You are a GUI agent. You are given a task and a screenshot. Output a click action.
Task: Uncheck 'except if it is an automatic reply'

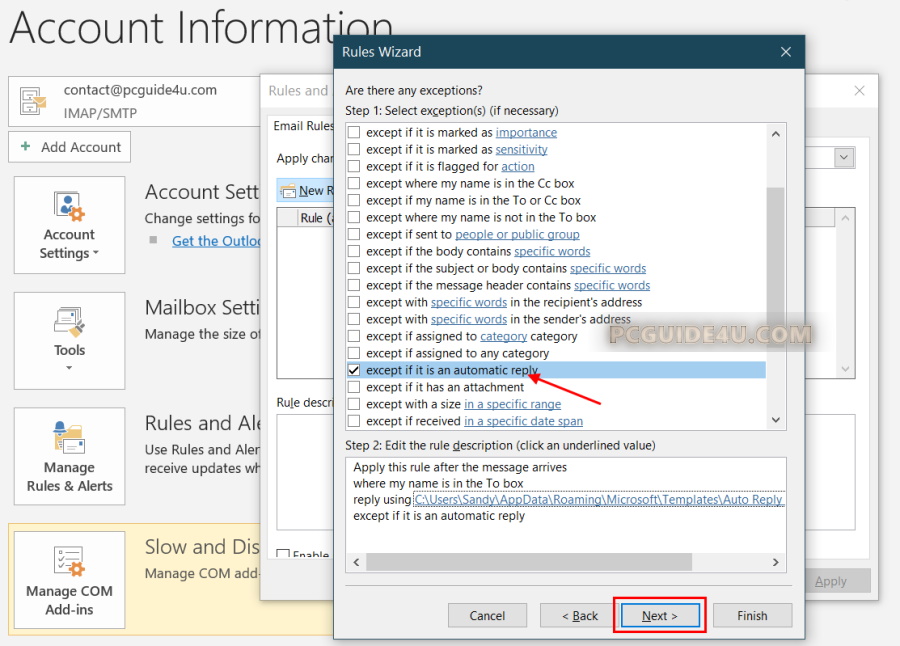pyautogui.click(x=353, y=371)
